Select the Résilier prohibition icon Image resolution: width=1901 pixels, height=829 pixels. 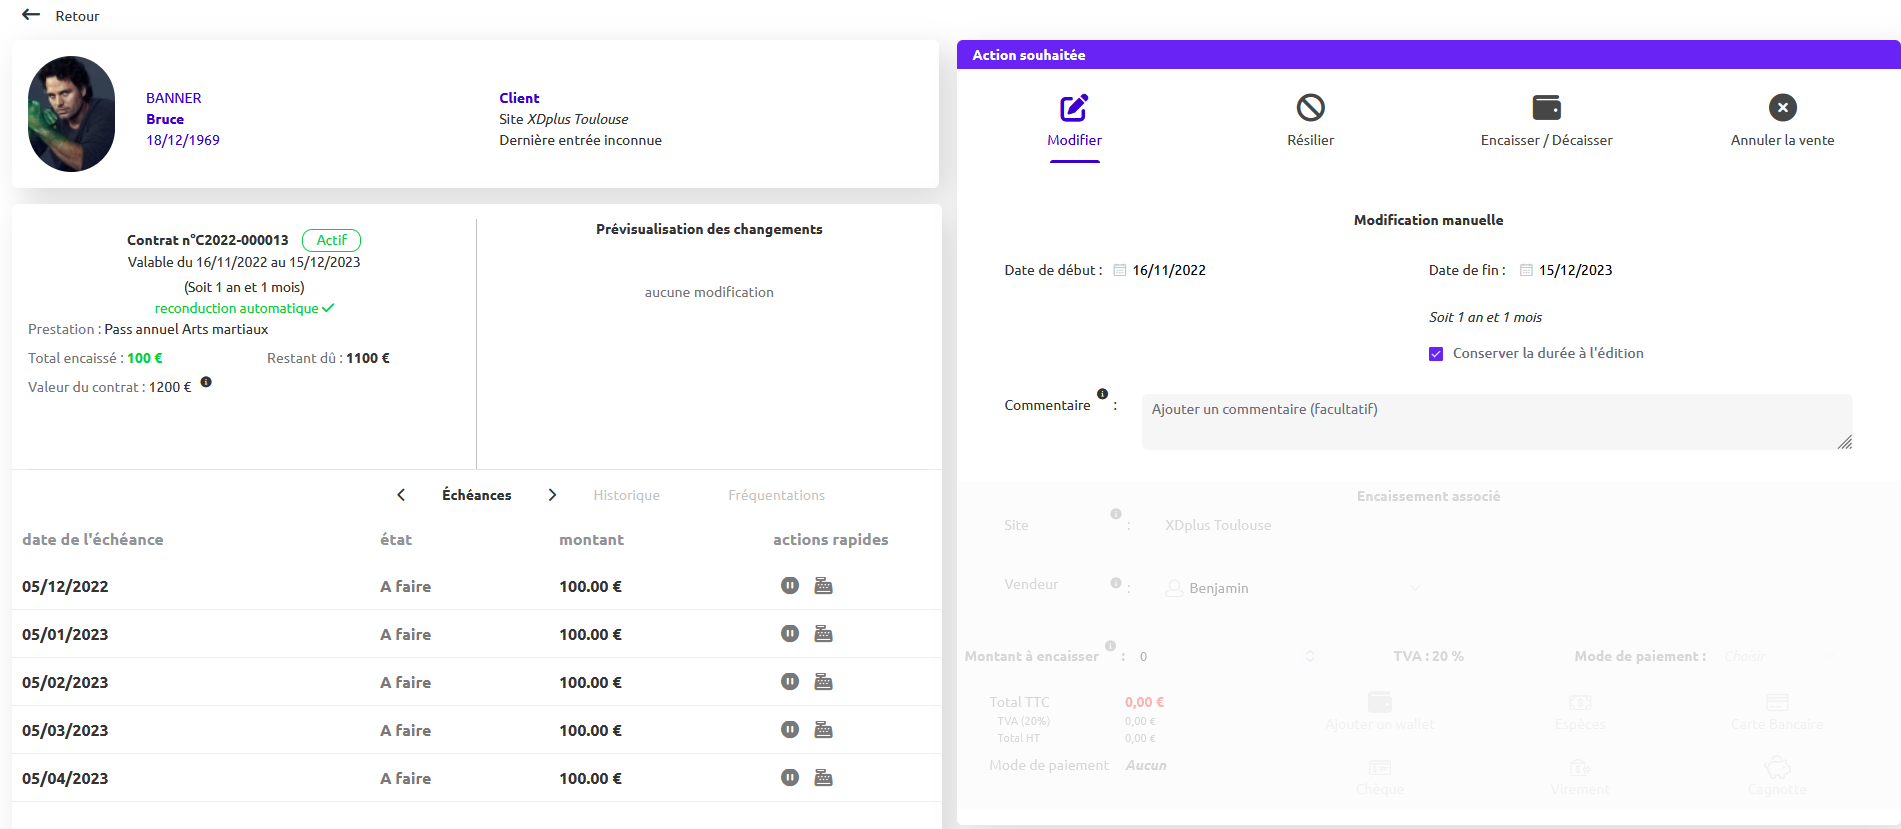pyautogui.click(x=1310, y=107)
